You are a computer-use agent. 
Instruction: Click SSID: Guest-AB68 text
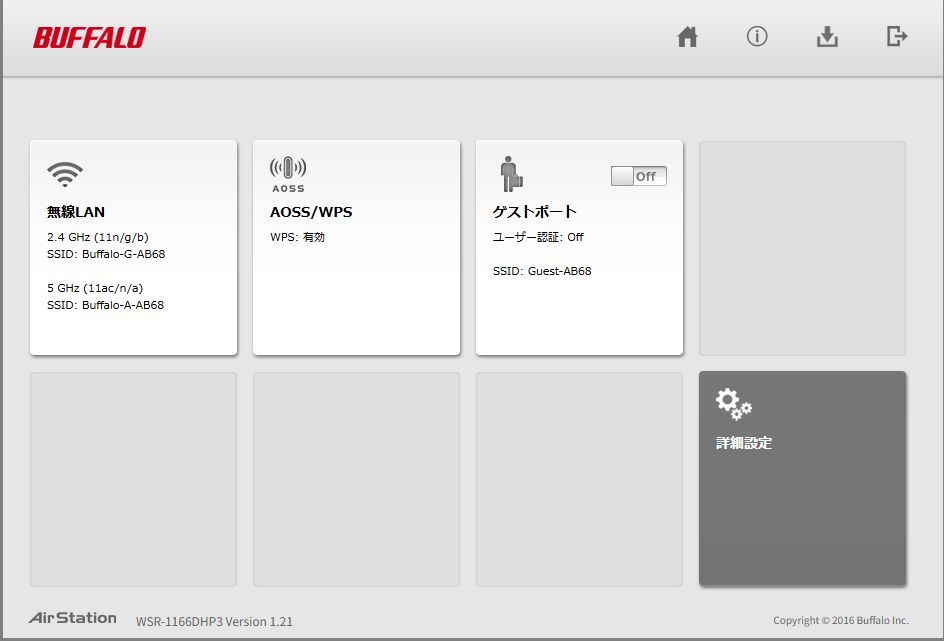542,271
